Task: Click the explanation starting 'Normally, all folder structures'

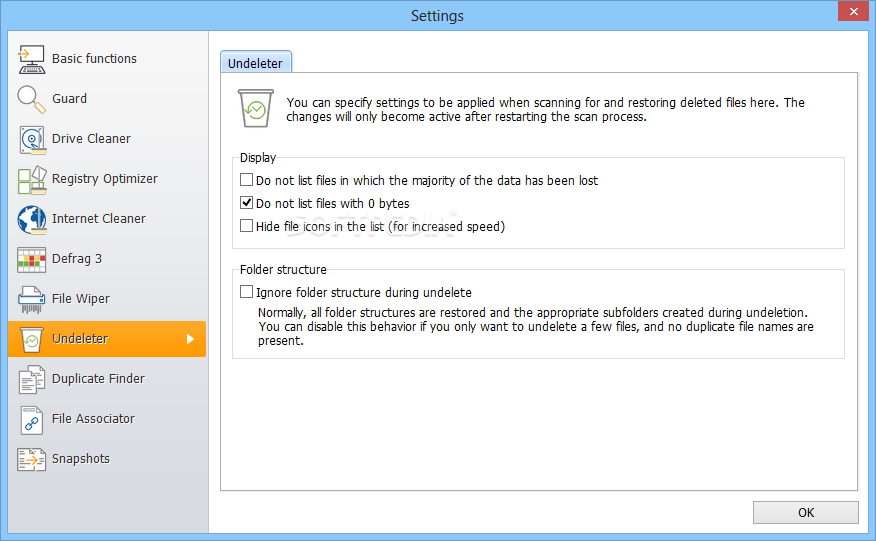Action: 535,326
